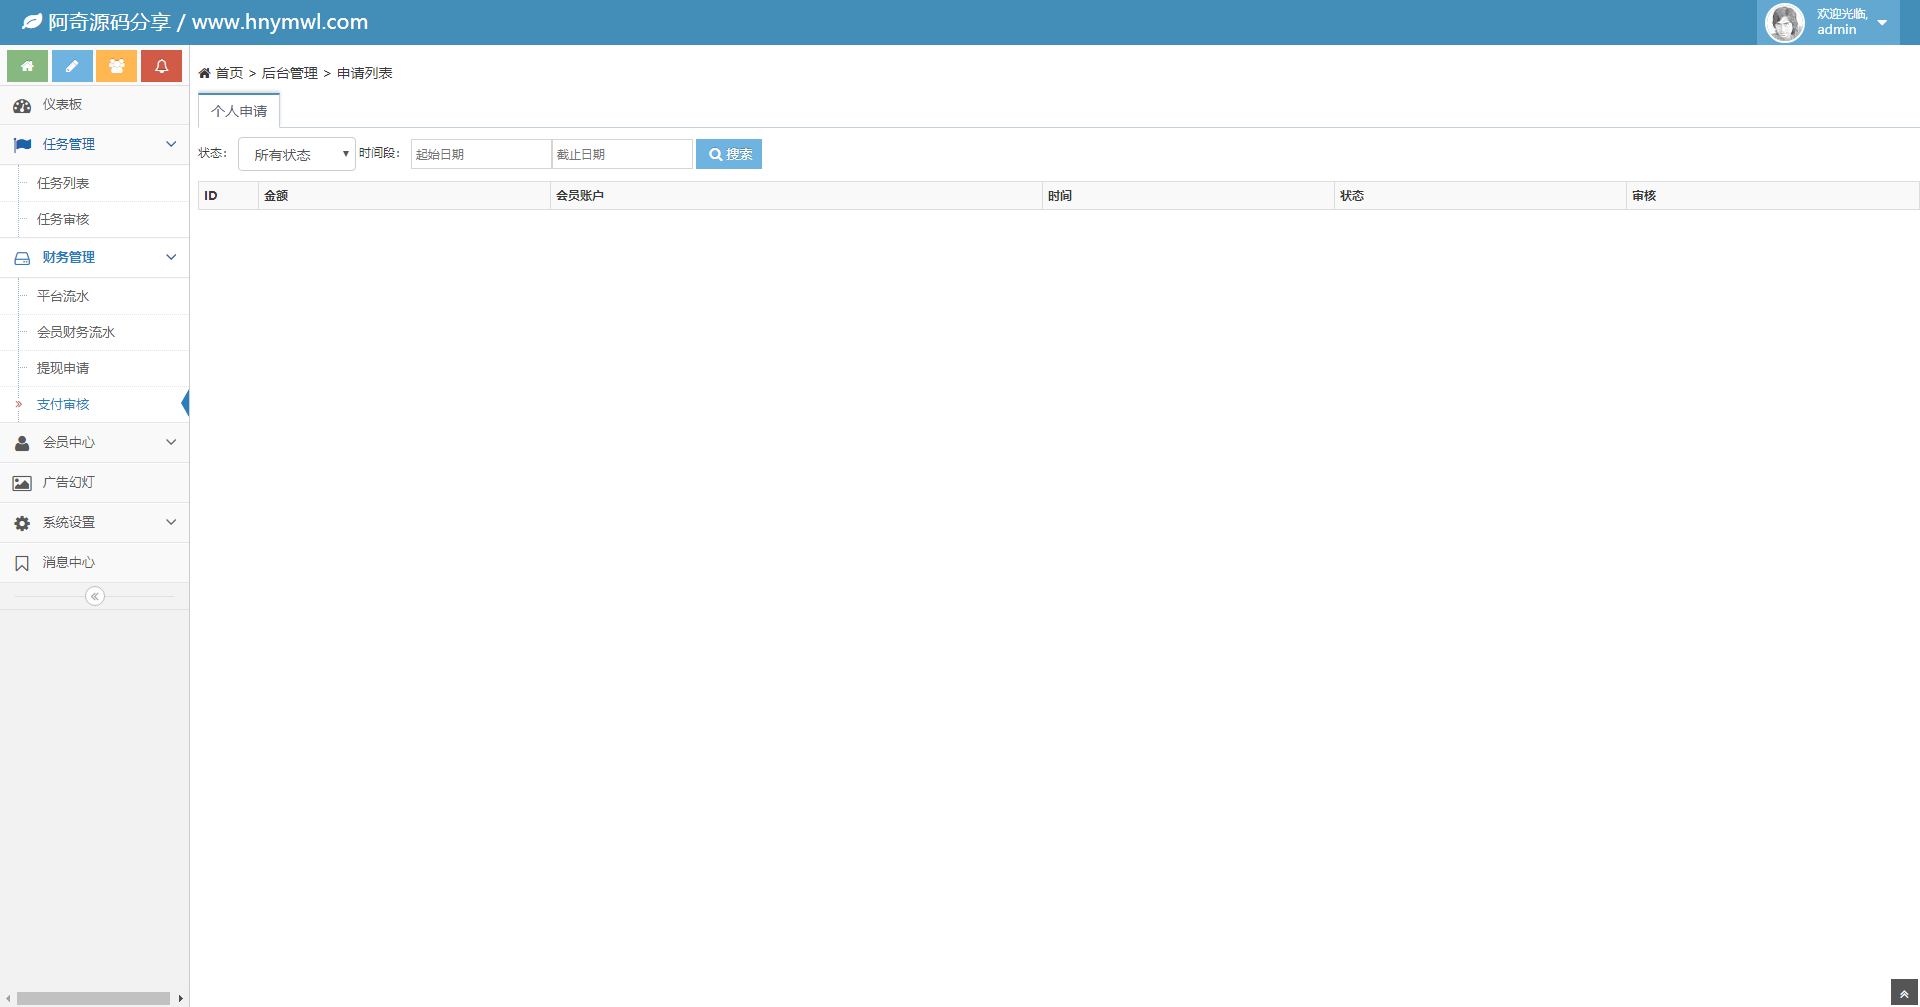This screenshot has width=1920, height=1007.
Task: Click the sidebar horizontal scrollbar
Action: (93, 998)
